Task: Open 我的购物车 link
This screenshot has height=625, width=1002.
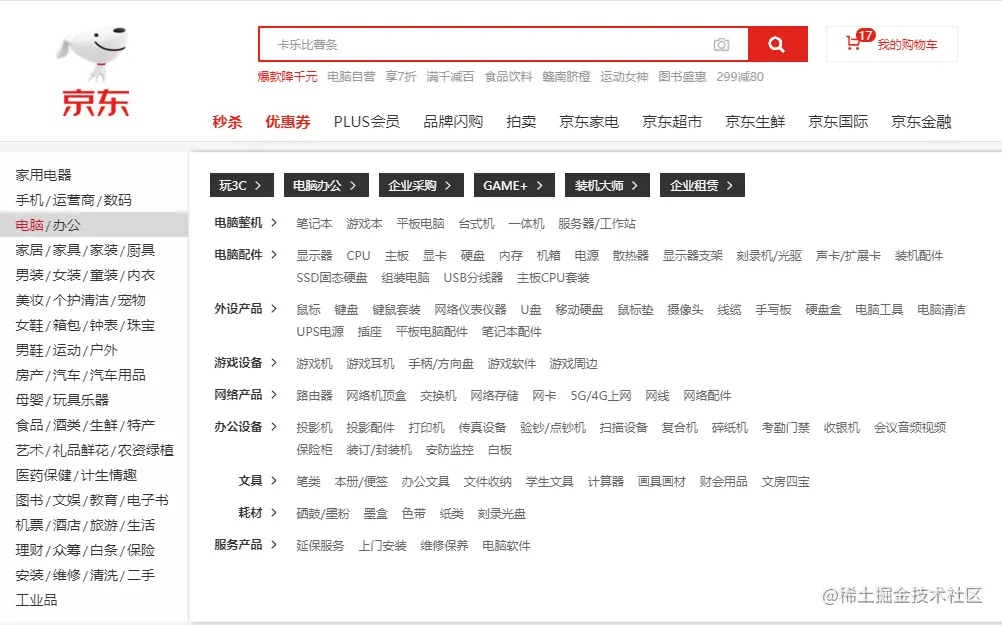Action: (x=907, y=45)
